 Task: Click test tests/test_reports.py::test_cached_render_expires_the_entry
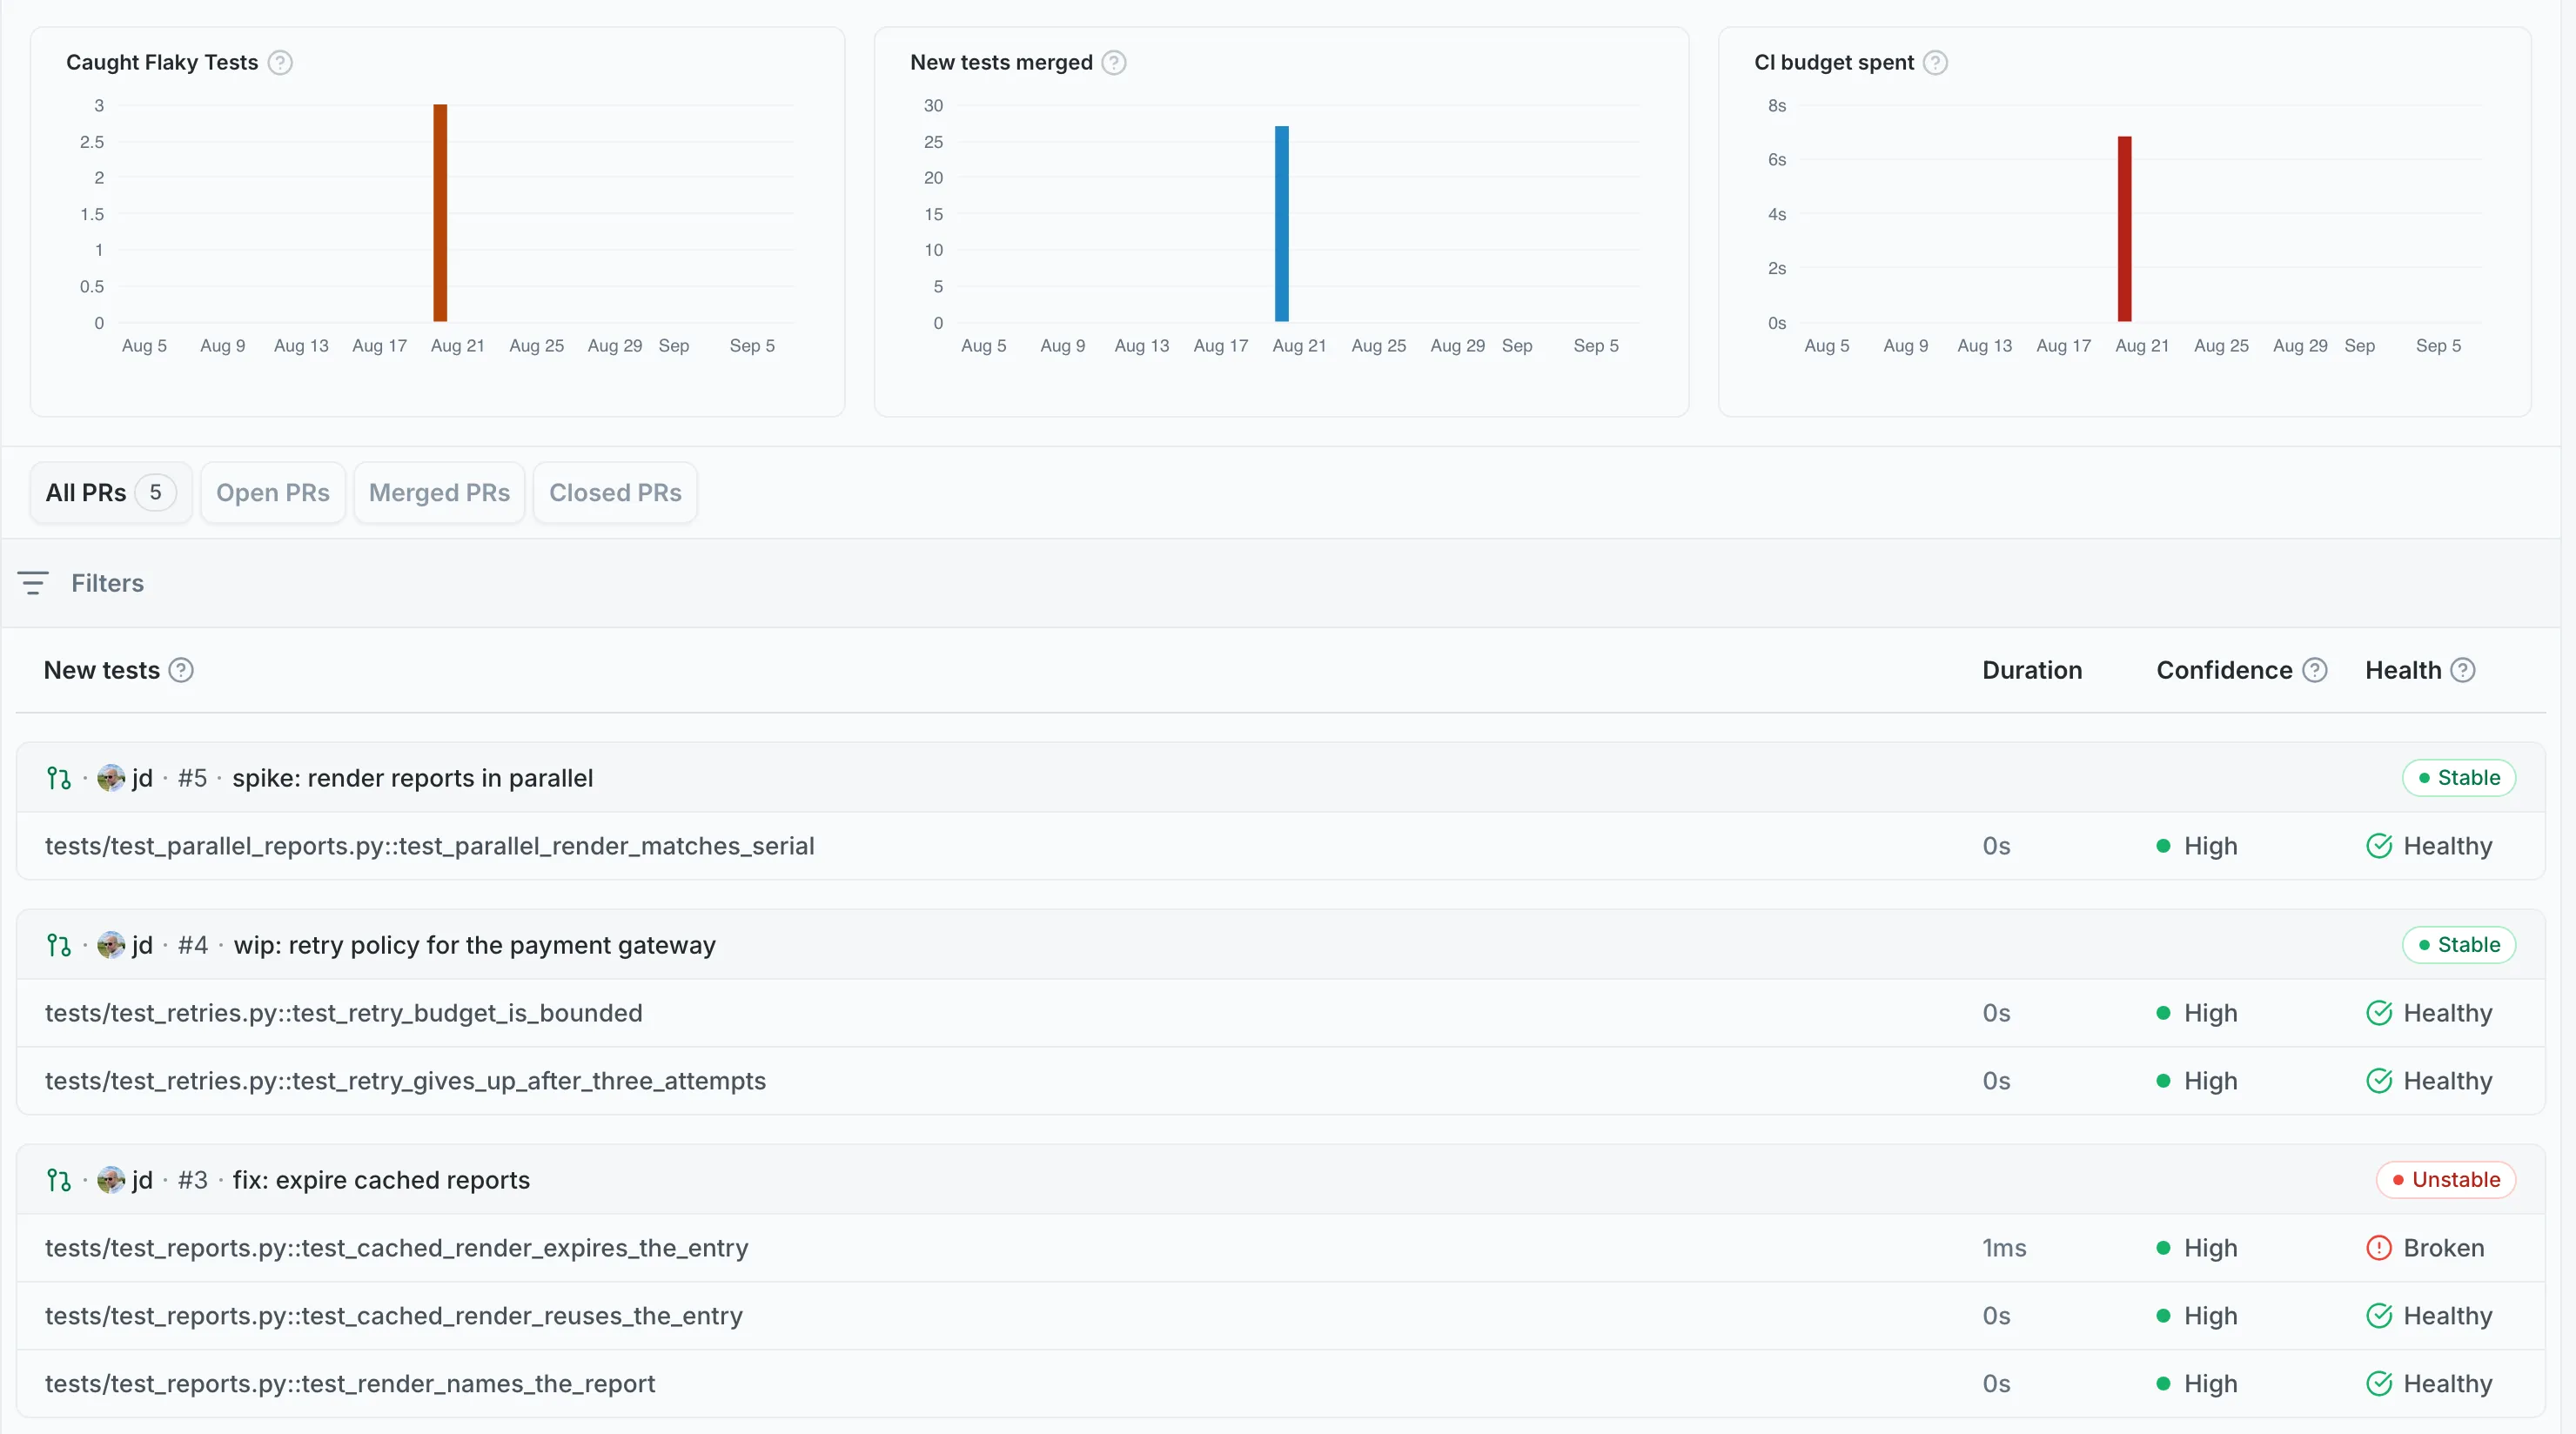click(x=396, y=1248)
